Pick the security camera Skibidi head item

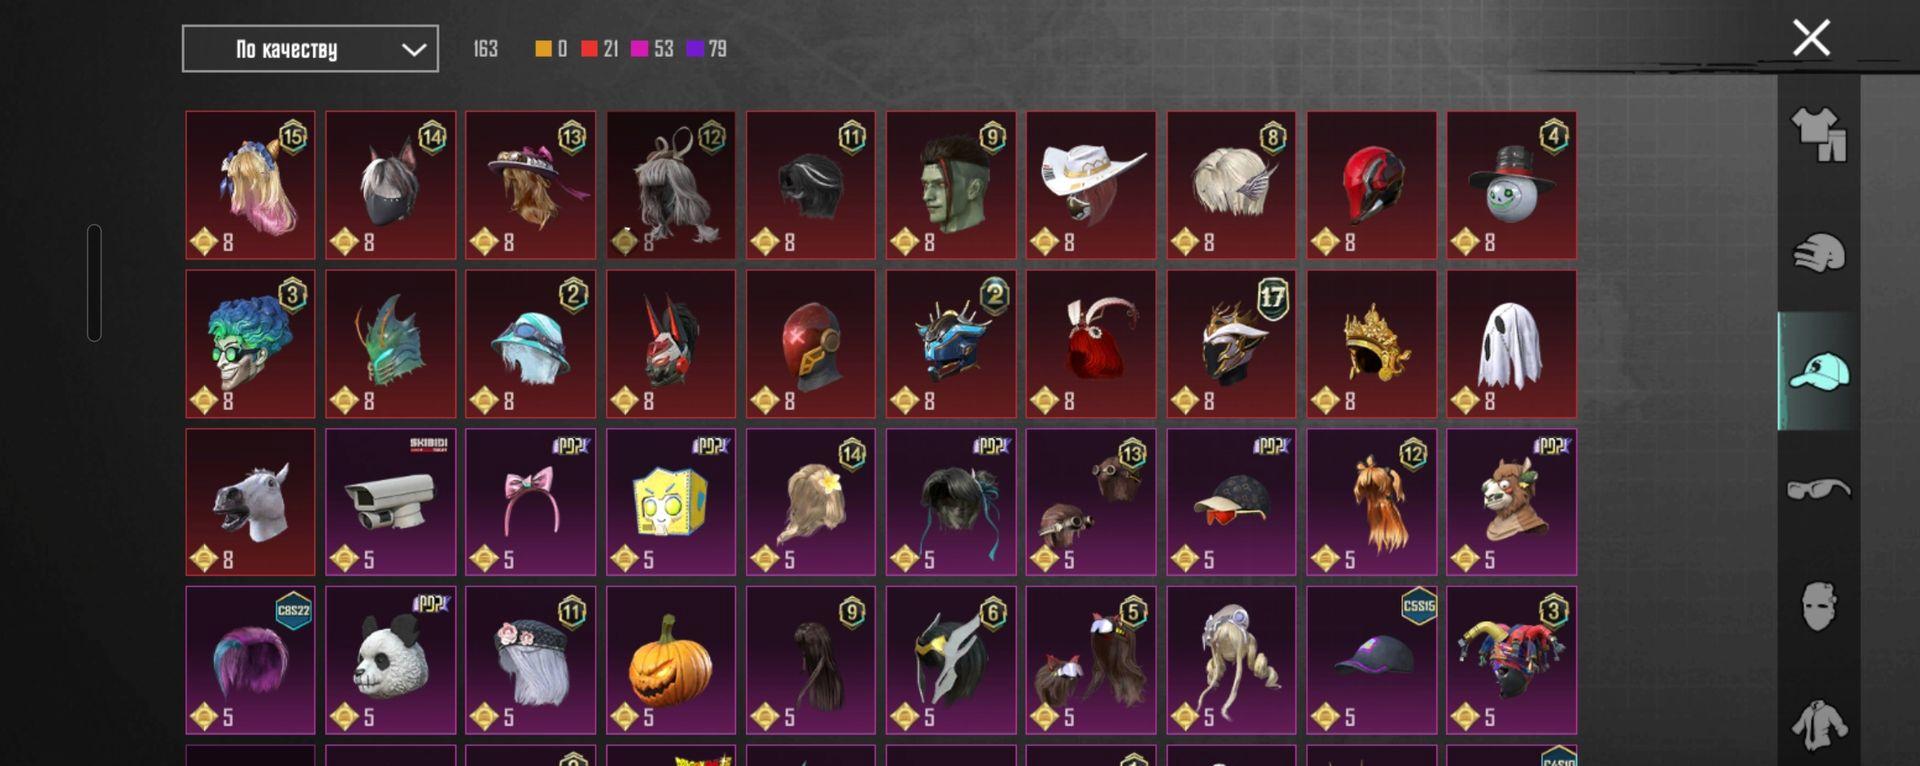[x=391, y=502]
